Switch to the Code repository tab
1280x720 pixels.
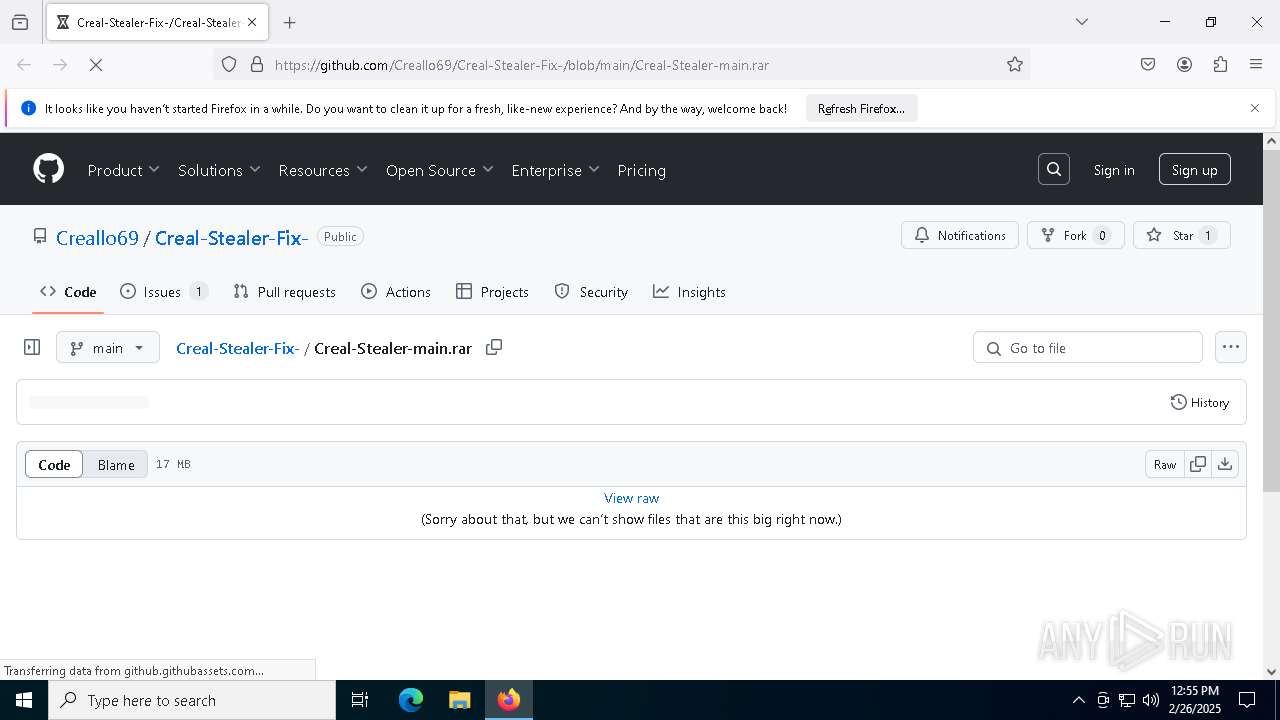click(68, 292)
